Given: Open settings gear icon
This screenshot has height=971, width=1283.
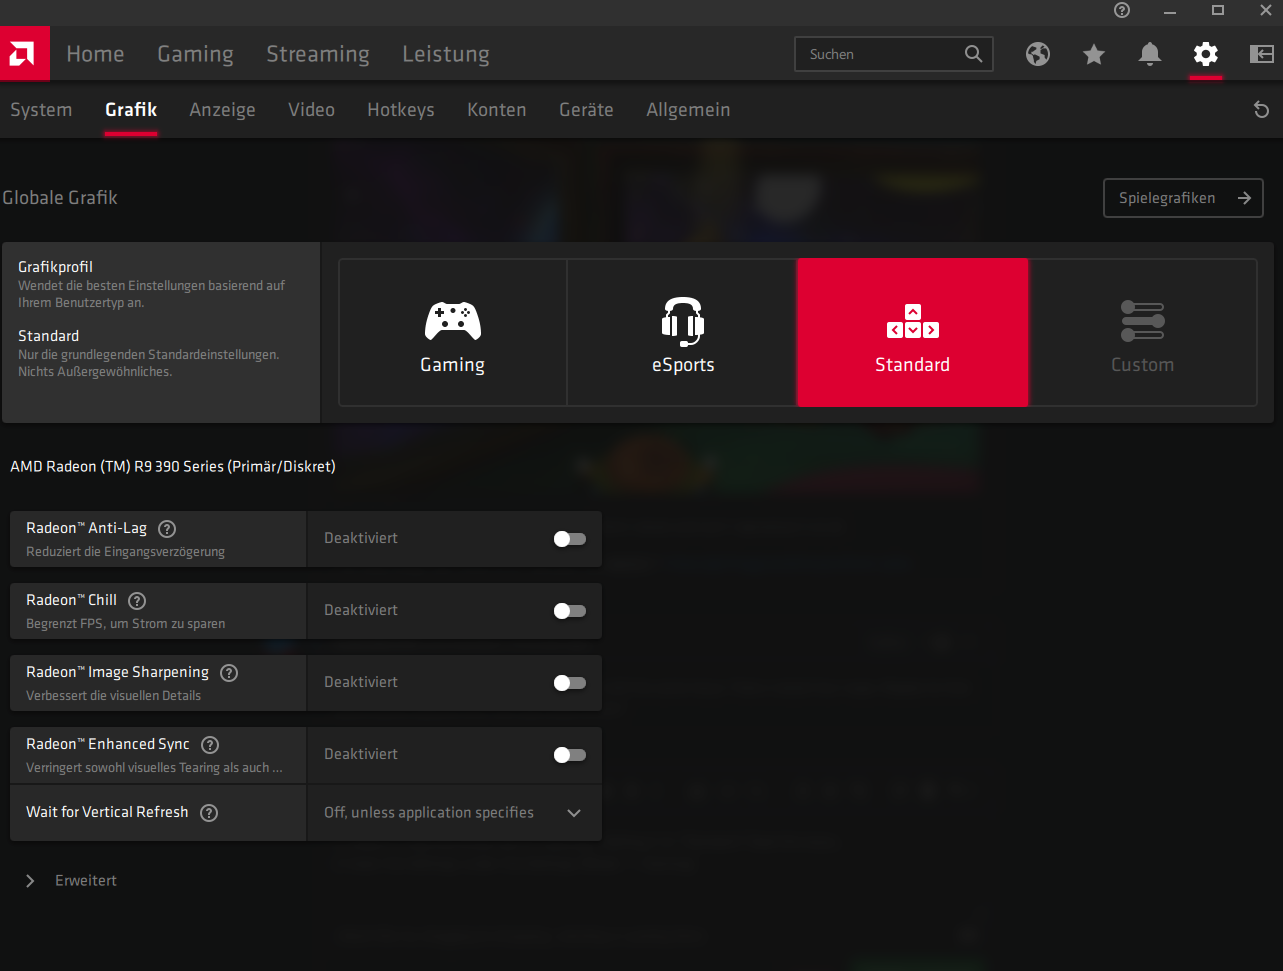Looking at the screenshot, I should (x=1206, y=54).
